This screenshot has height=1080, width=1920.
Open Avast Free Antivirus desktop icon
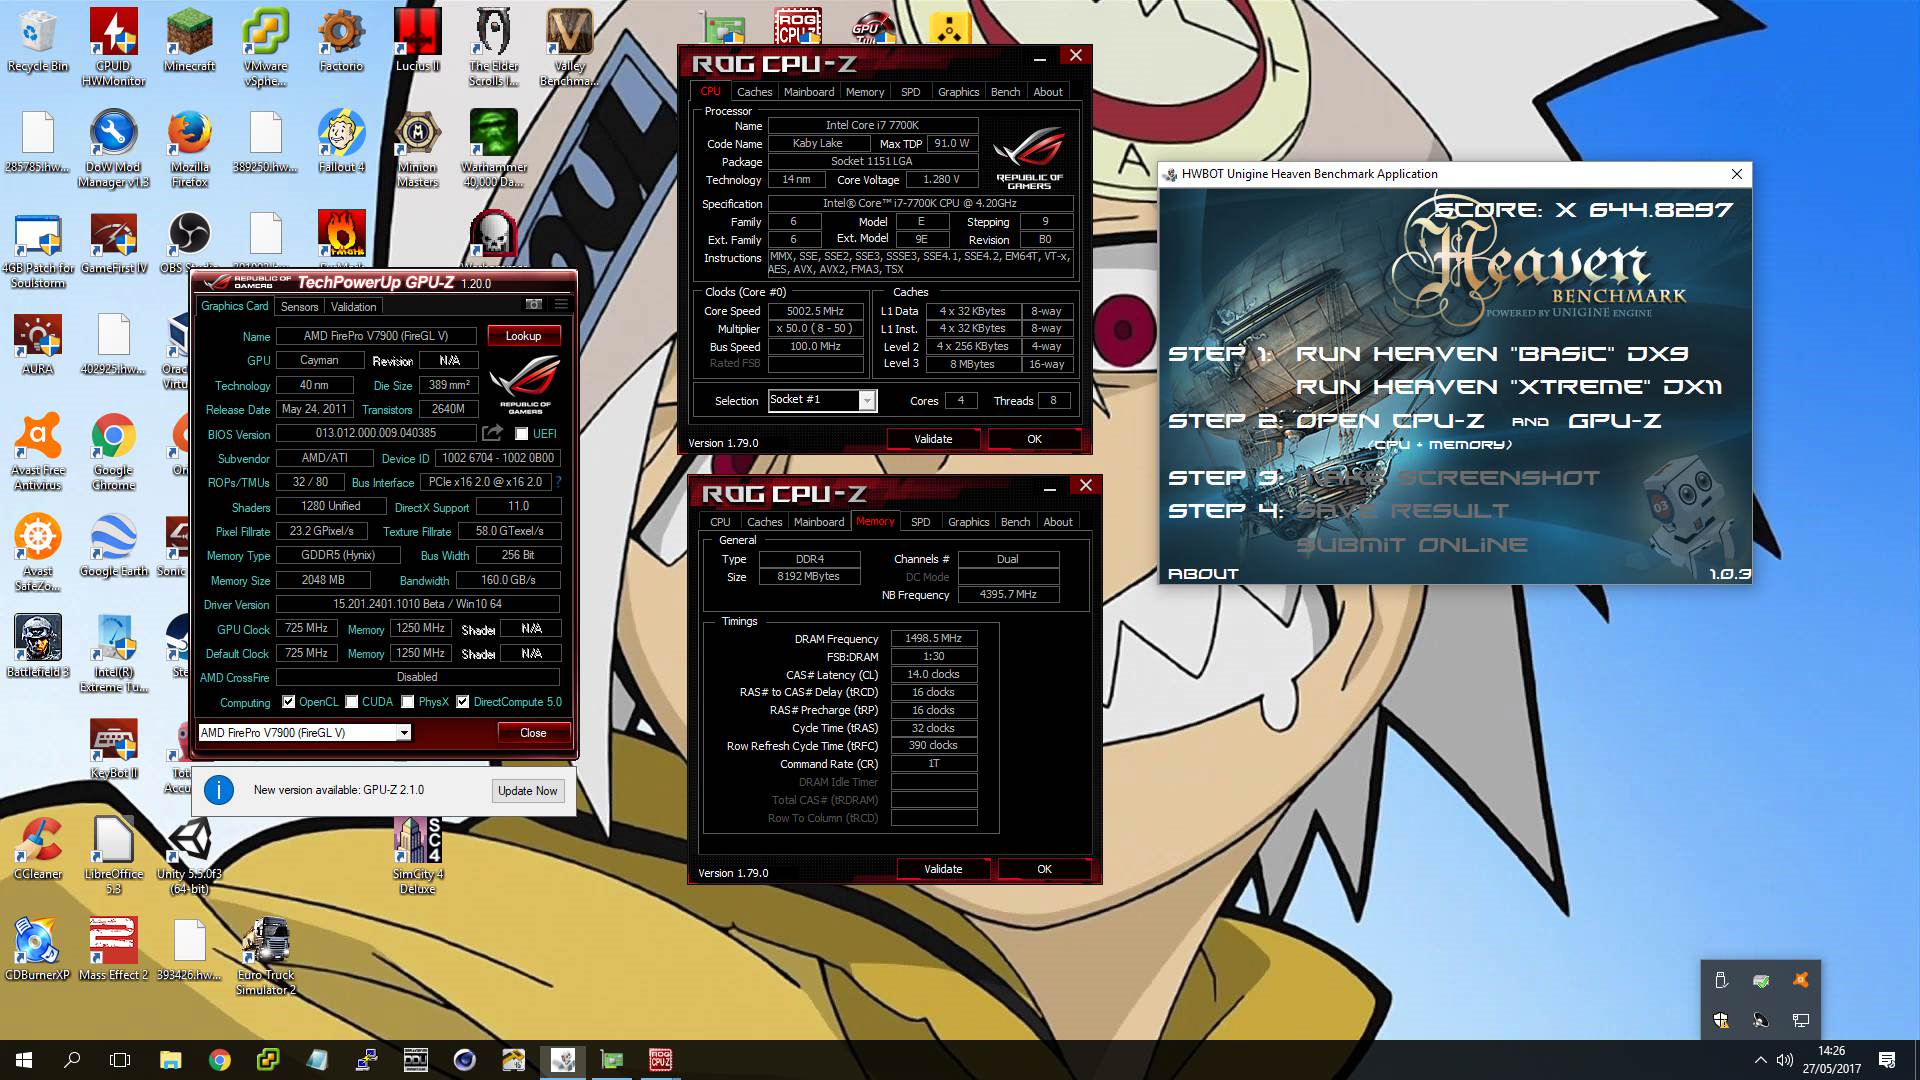pyautogui.click(x=38, y=452)
